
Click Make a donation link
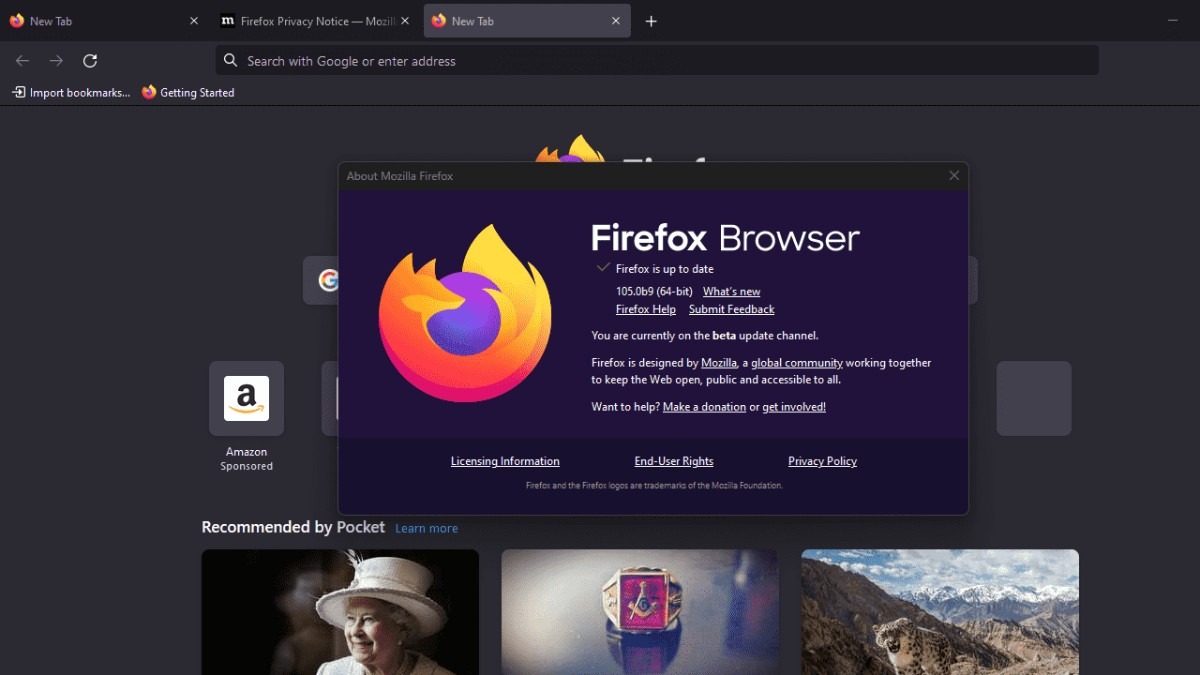click(704, 407)
